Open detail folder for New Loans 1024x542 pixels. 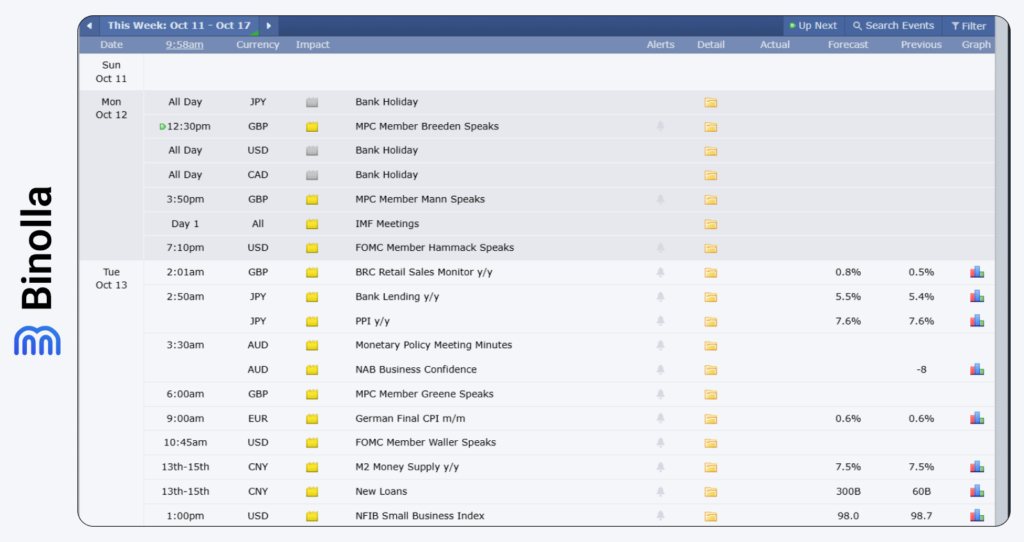[x=711, y=492]
